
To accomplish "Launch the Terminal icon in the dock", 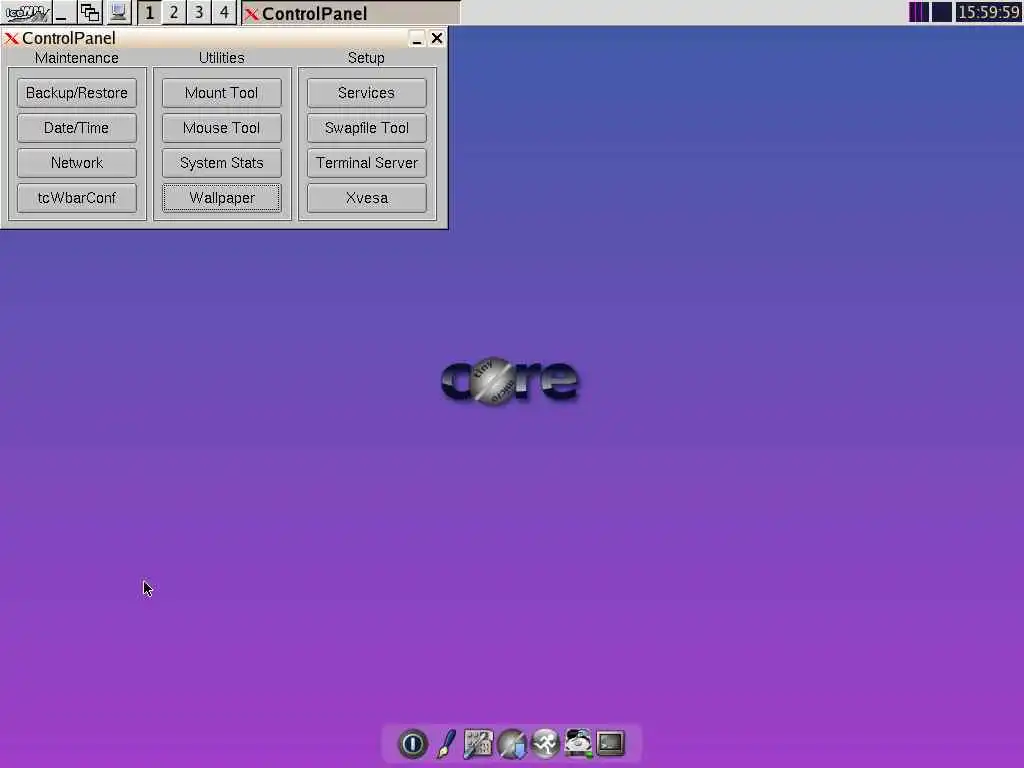I will [x=611, y=743].
